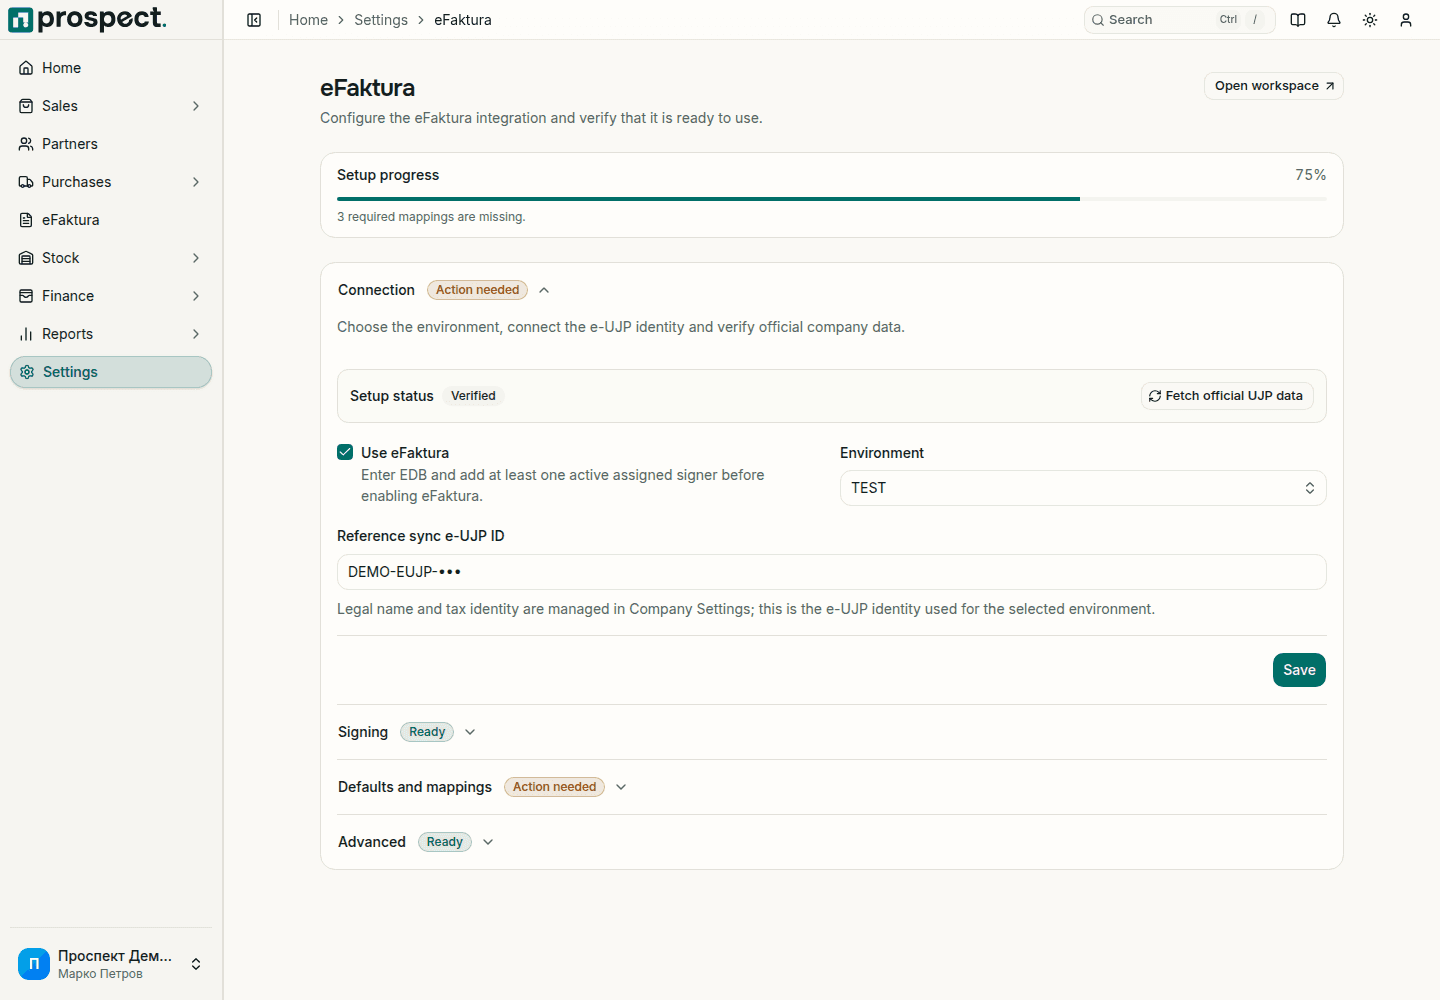Click the Sales bag icon
The height and width of the screenshot is (1000, 1440).
(x=26, y=106)
